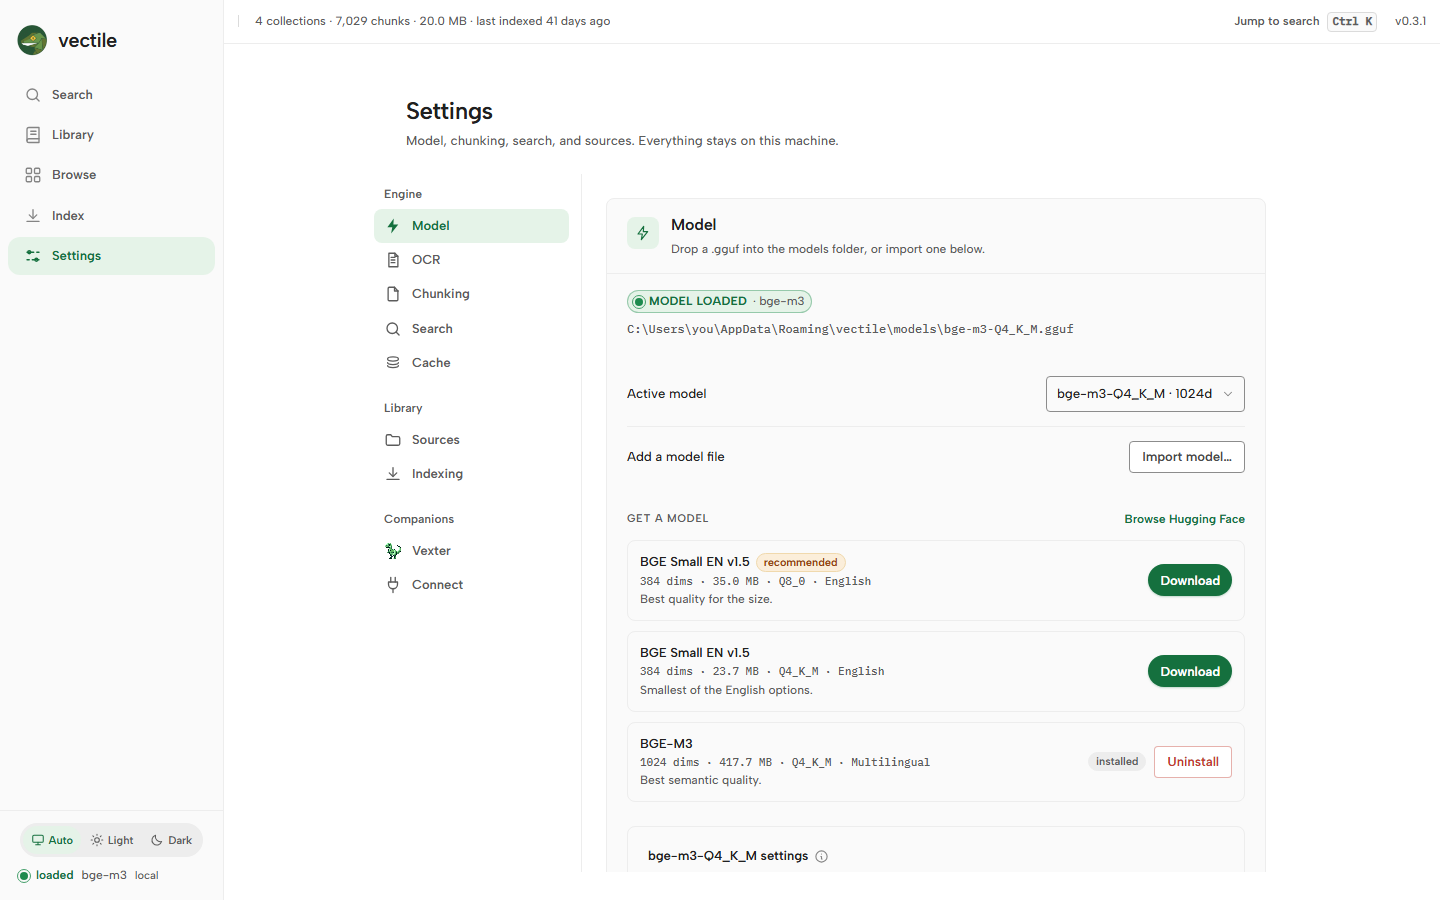This screenshot has width=1440, height=900.
Task: Open Search via its magnifier icon in sidebar
Action: [x=33, y=95]
